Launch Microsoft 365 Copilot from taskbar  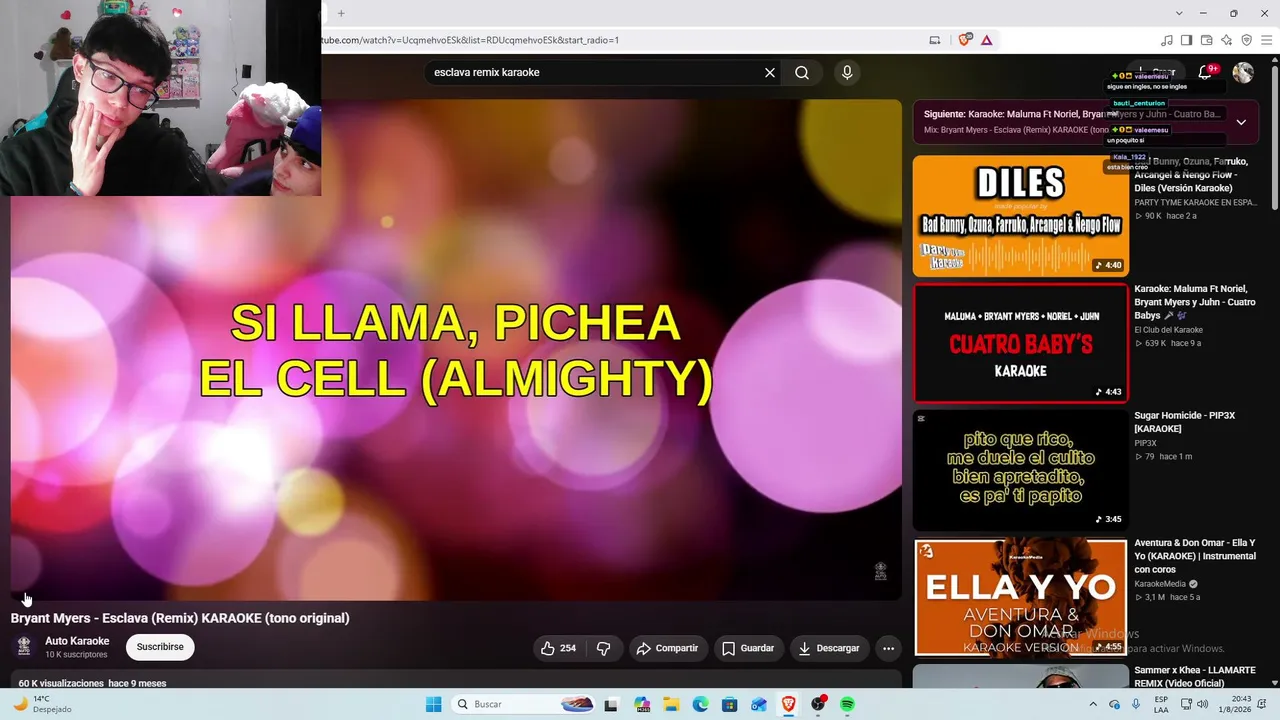coord(642,704)
